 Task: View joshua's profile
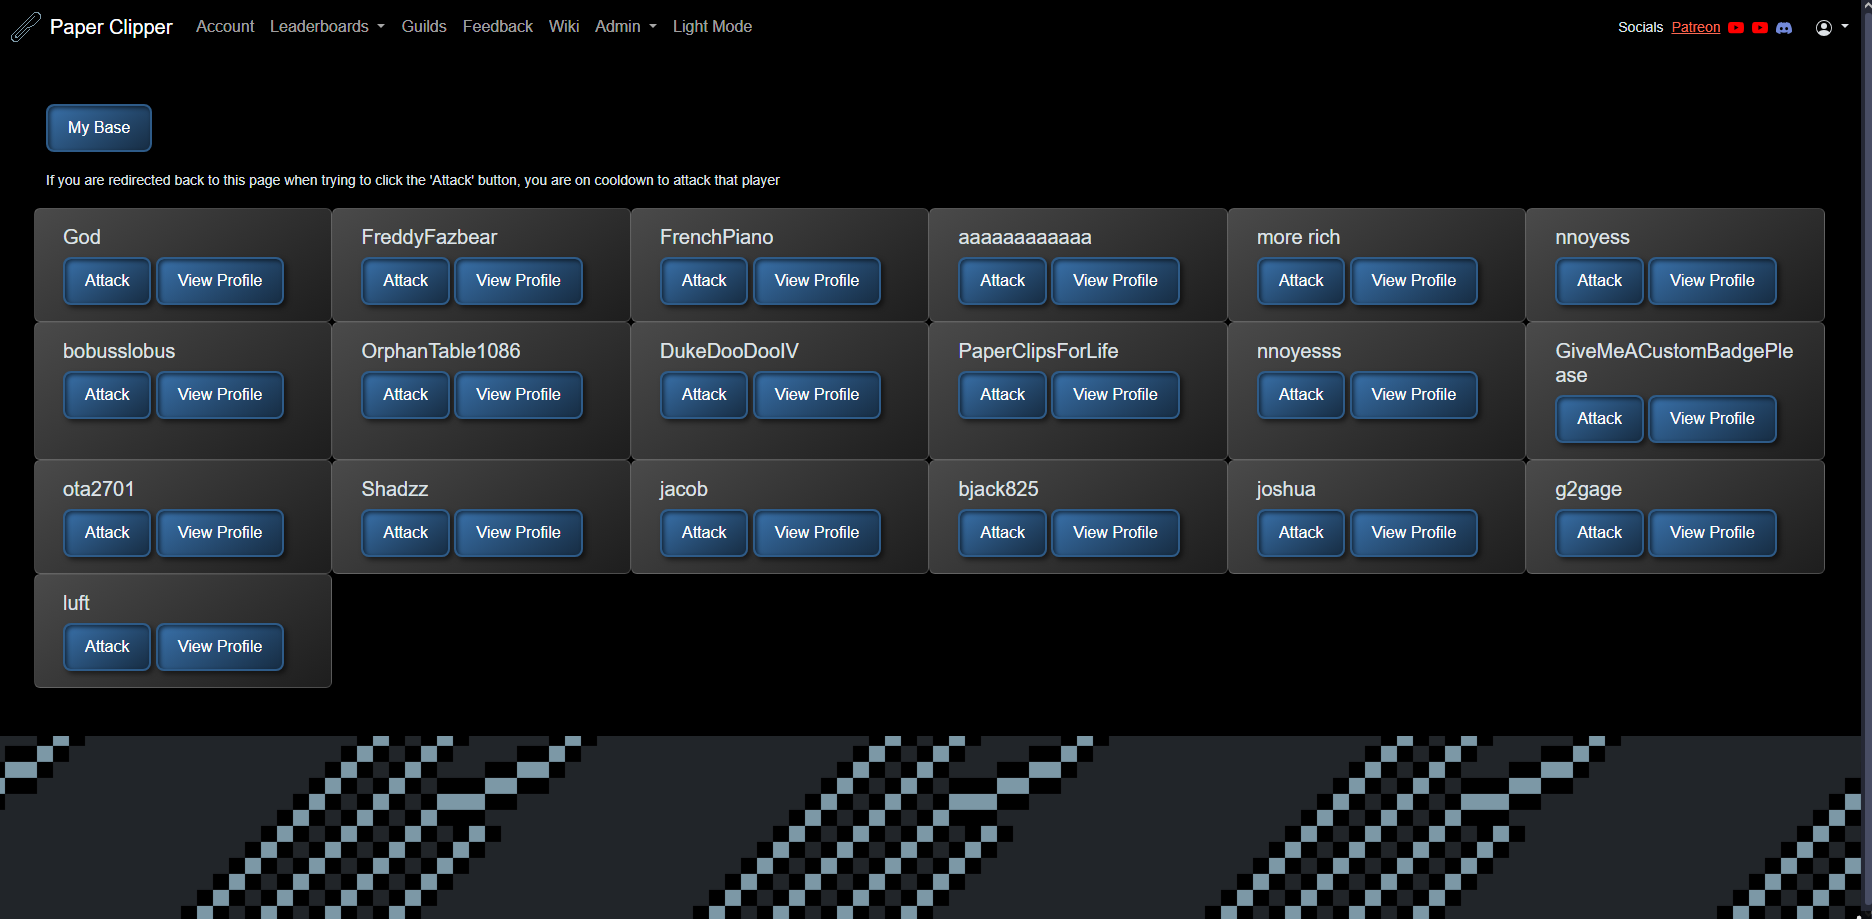coord(1414,533)
